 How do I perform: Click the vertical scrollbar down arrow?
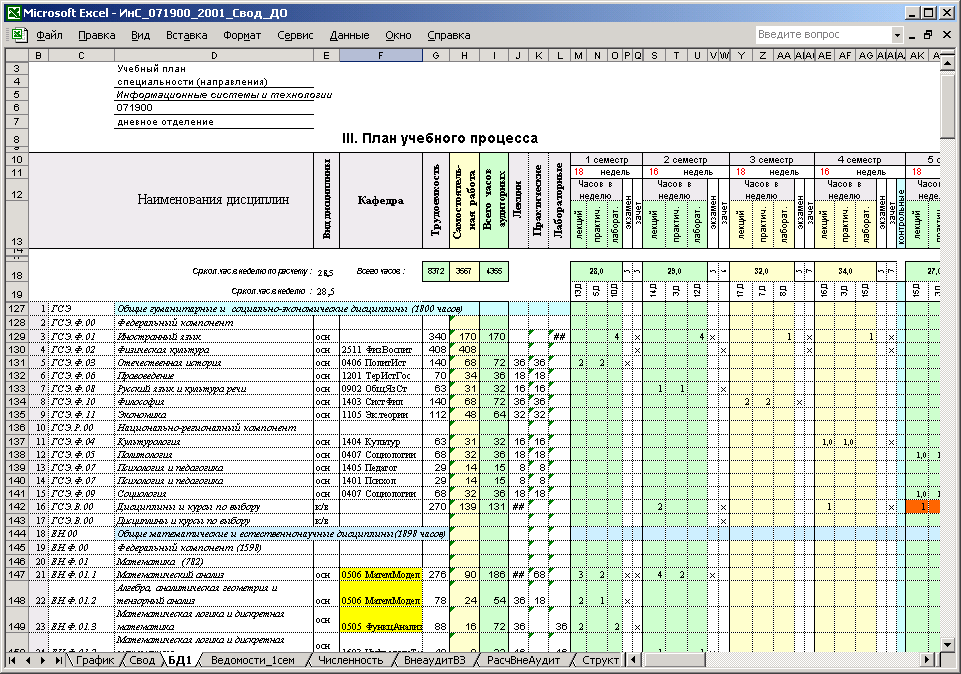click(x=946, y=645)
